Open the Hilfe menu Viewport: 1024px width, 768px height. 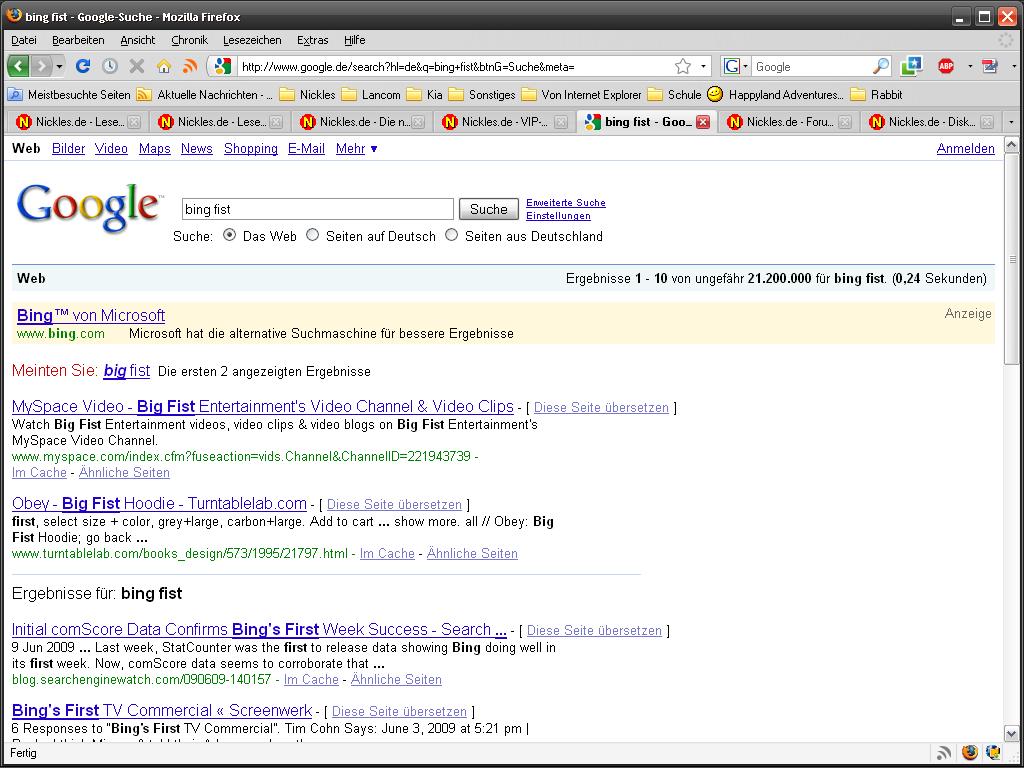point(355,40)
